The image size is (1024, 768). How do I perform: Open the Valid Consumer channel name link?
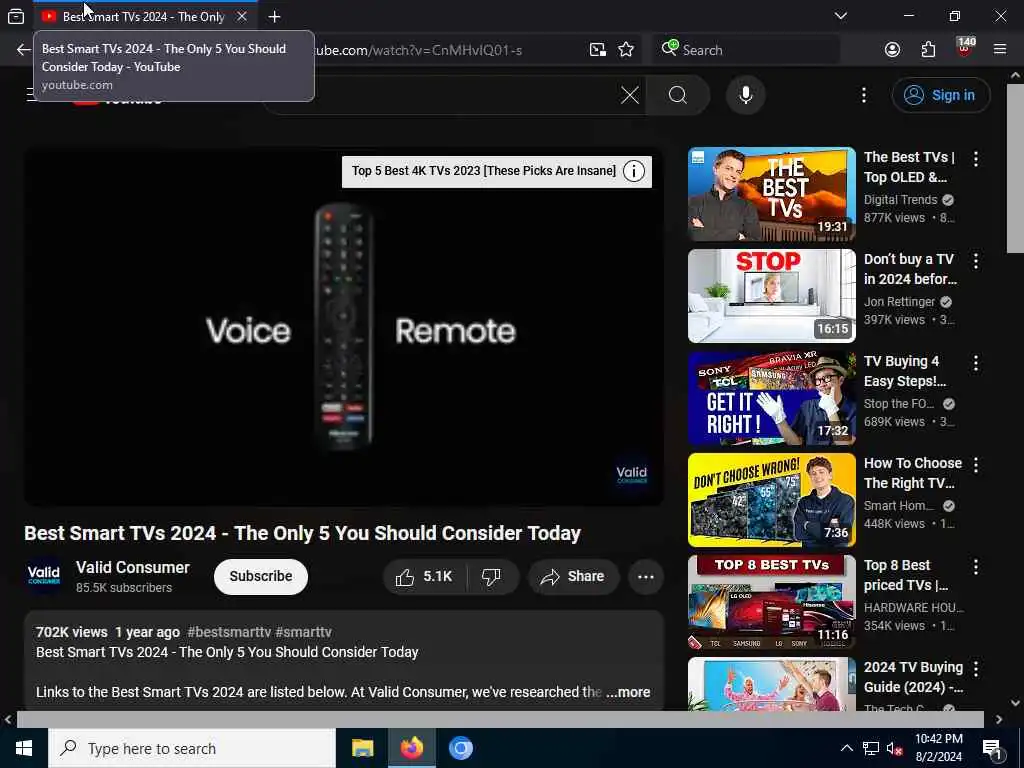coord(133,568)
